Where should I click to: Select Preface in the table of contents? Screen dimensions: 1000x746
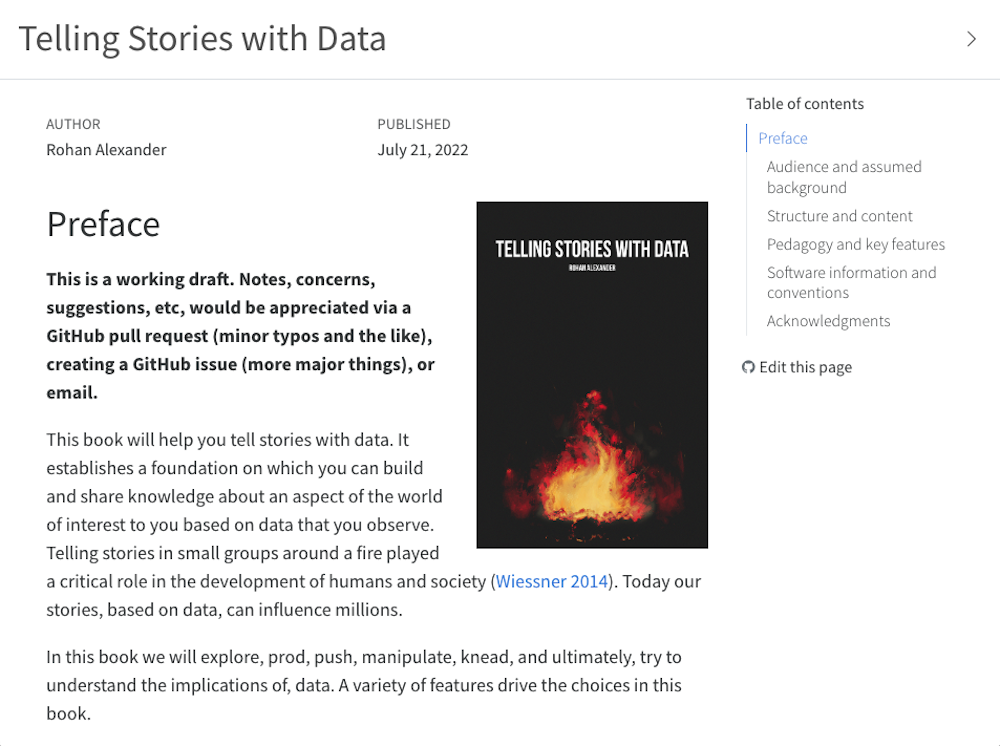pyautogui.click(x=783, y=138)
